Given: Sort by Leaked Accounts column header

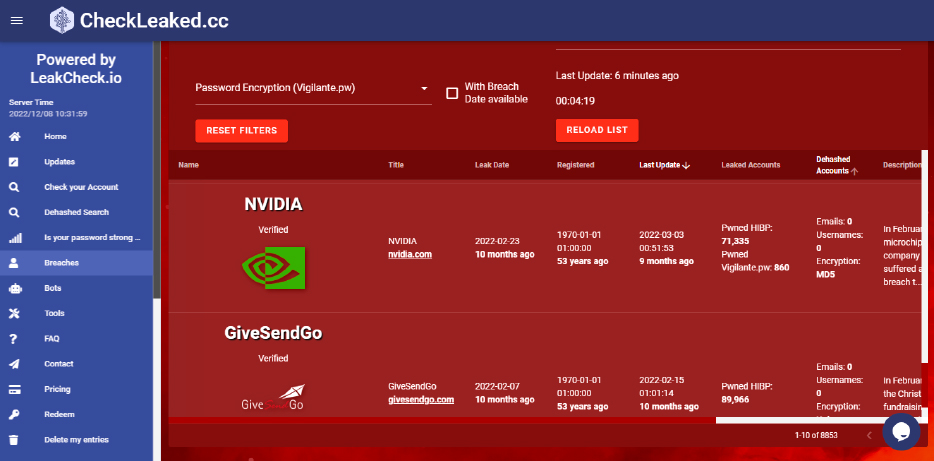Looking at the screenshot, I should pyautogui.click(x=751, y=165).
